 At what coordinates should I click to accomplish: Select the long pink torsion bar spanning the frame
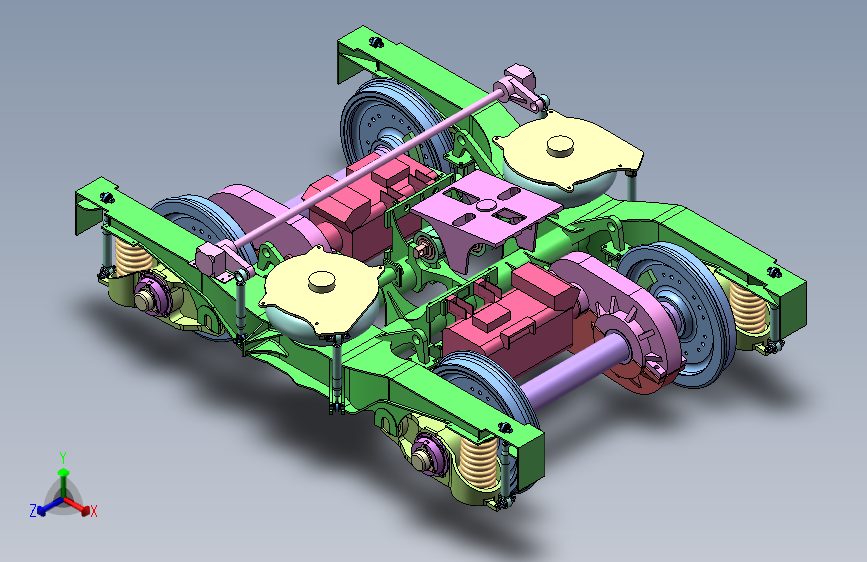pos(367,170)
